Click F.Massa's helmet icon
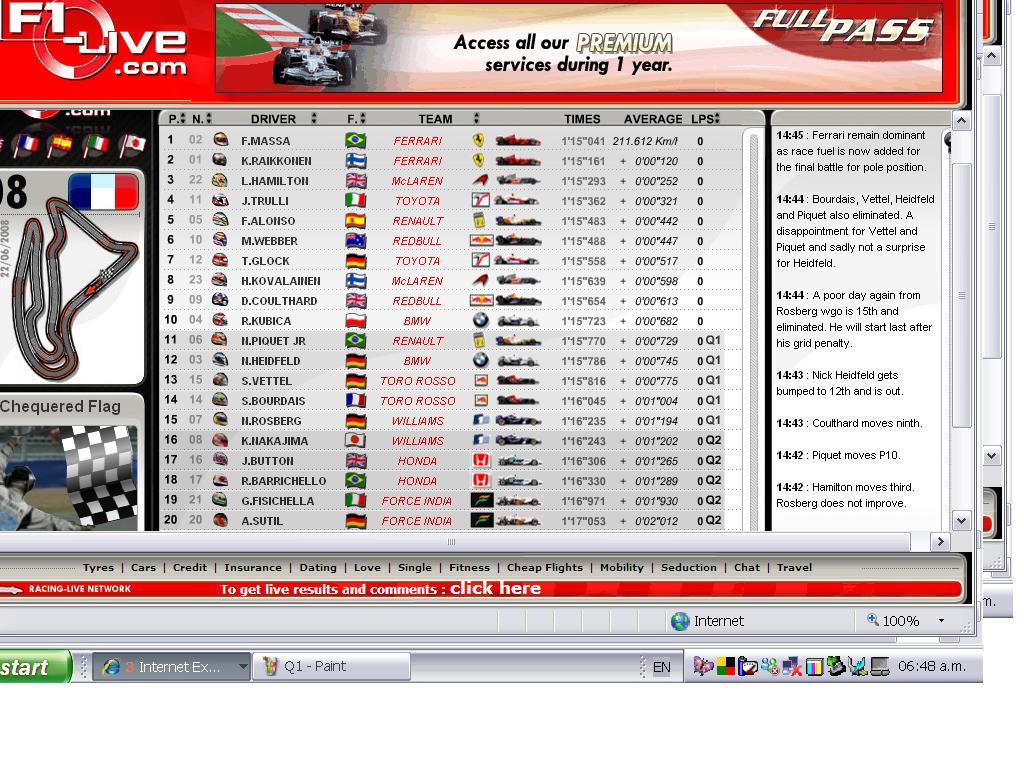This screenshot has height=768, width=1024. (221, 141)
